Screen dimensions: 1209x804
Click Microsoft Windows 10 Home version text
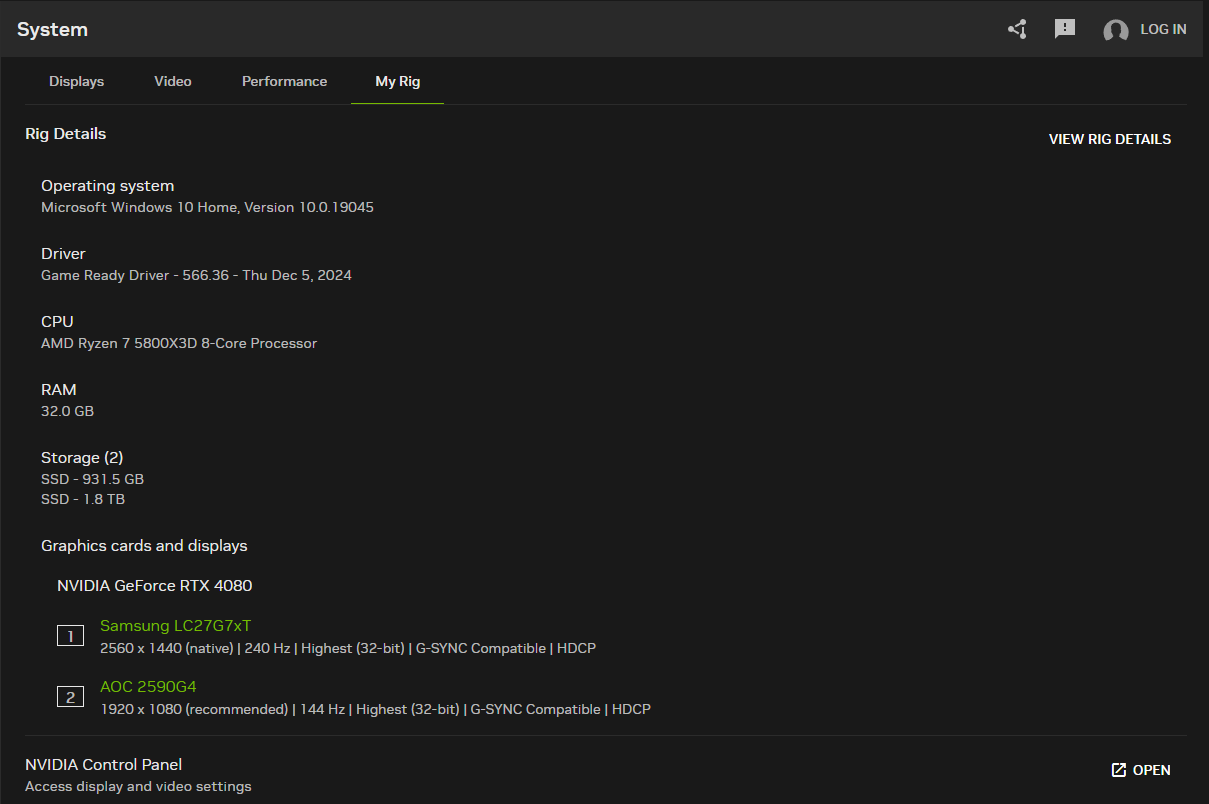(x=207, y=207)
